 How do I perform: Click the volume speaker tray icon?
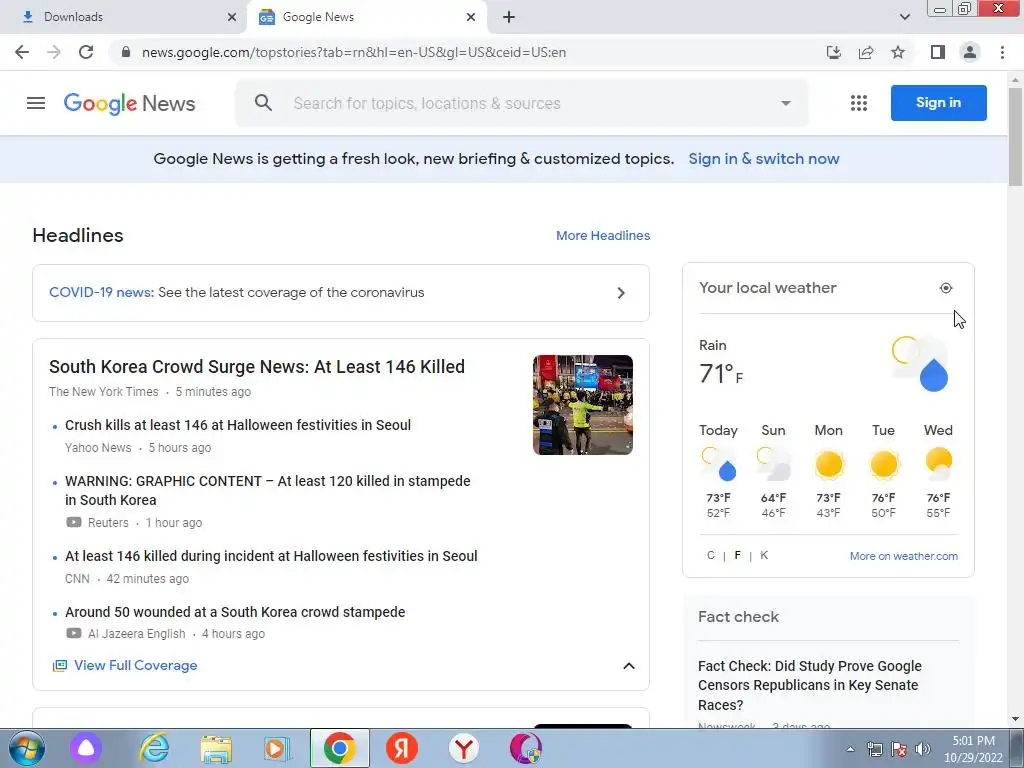tap(923, 749)
